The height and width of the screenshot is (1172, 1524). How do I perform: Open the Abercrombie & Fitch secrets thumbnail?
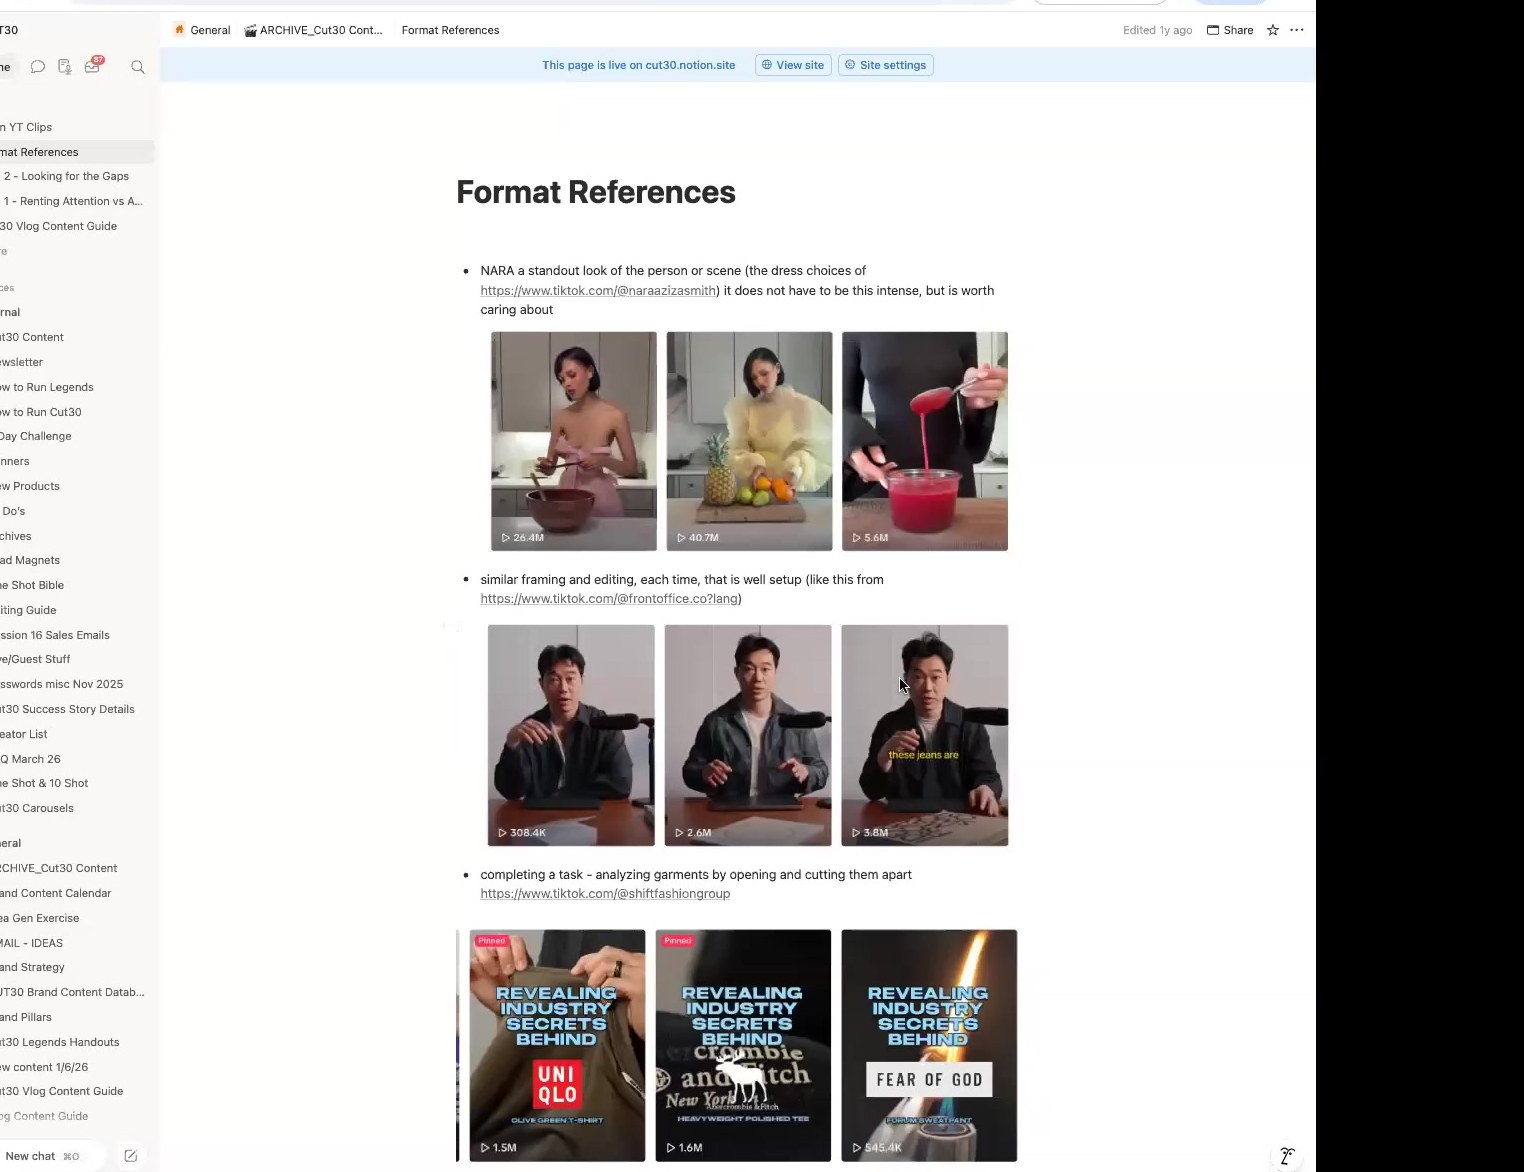coord(743,1045)
